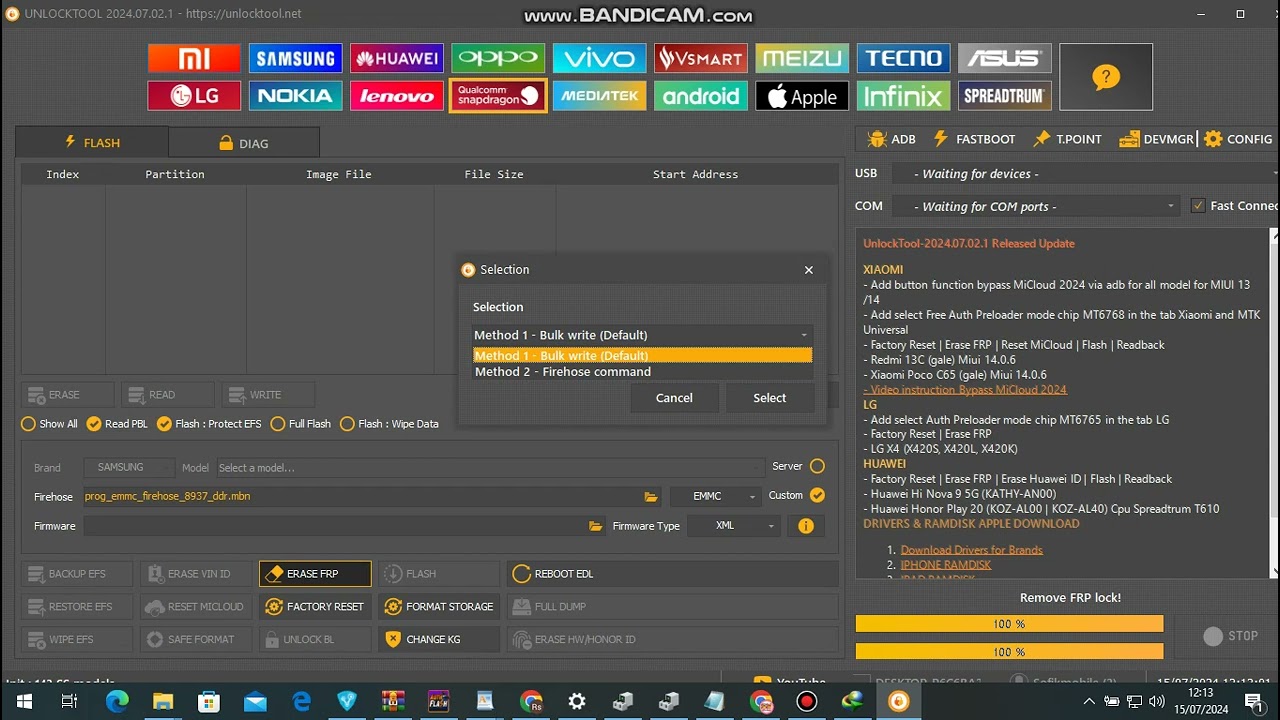Open the USB devices dropdown
1280x720 pixels.
[1085, 174]
